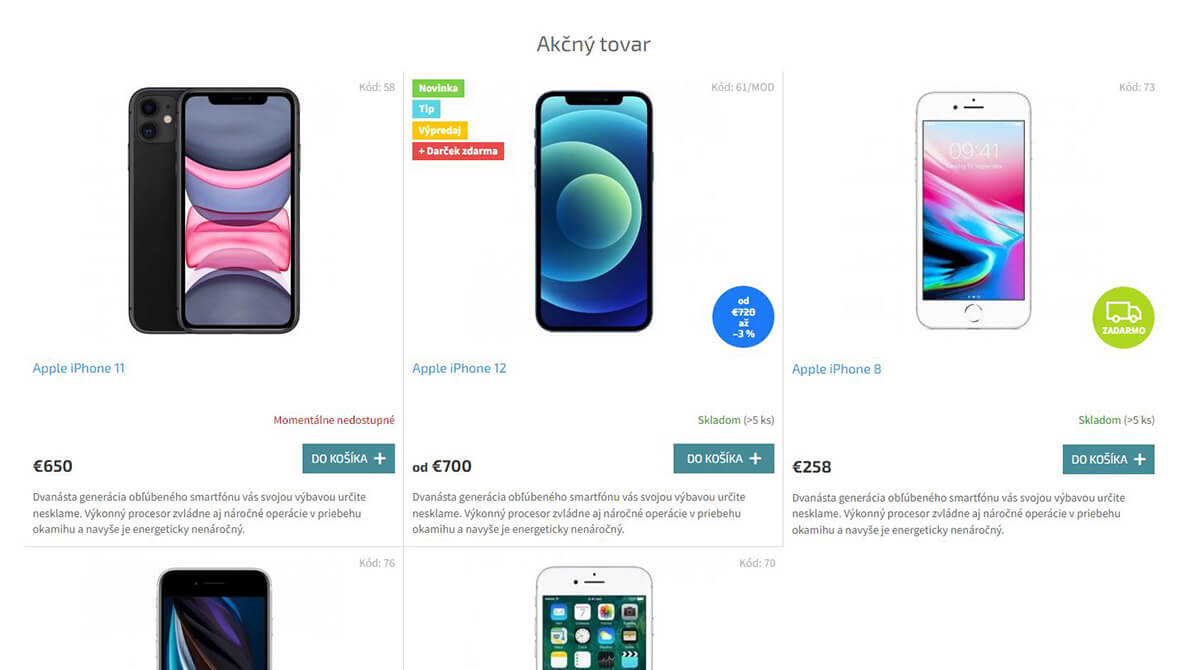Click the Akčný tovar section heading
Image resolution: width=1200 pixels, height=670 pixels.
click(594, 44)
